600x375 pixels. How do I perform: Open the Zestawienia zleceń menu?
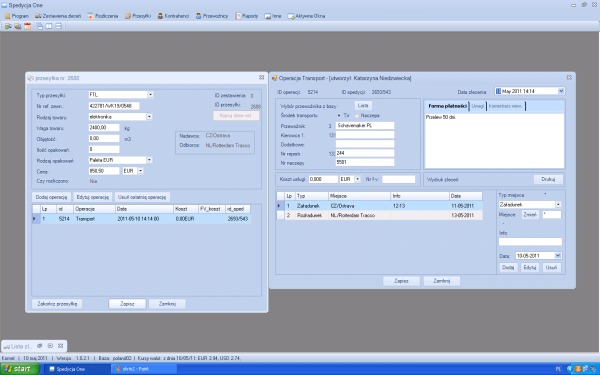pos(58,16)
